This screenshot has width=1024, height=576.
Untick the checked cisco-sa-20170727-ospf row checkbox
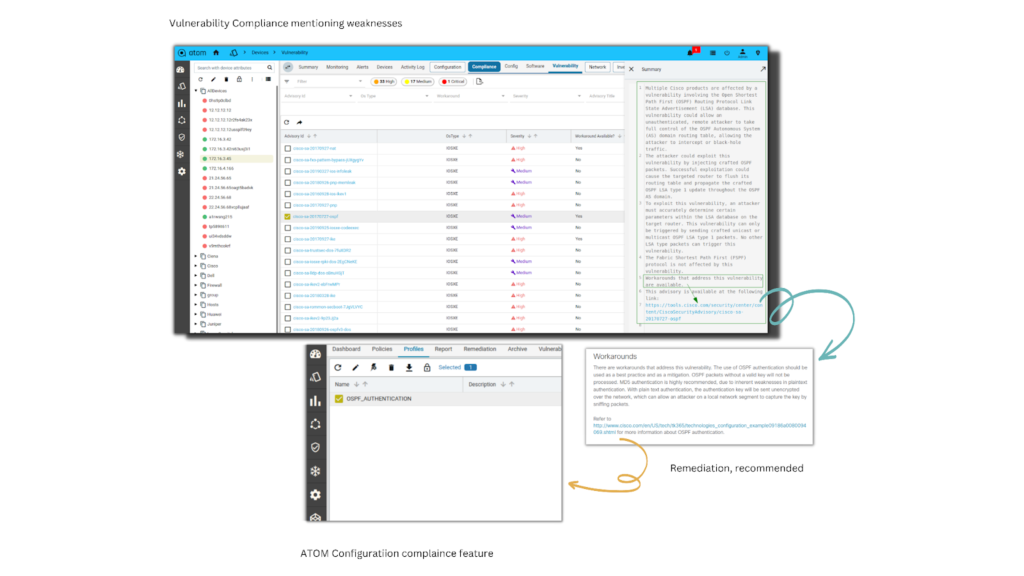pos(287,216)
